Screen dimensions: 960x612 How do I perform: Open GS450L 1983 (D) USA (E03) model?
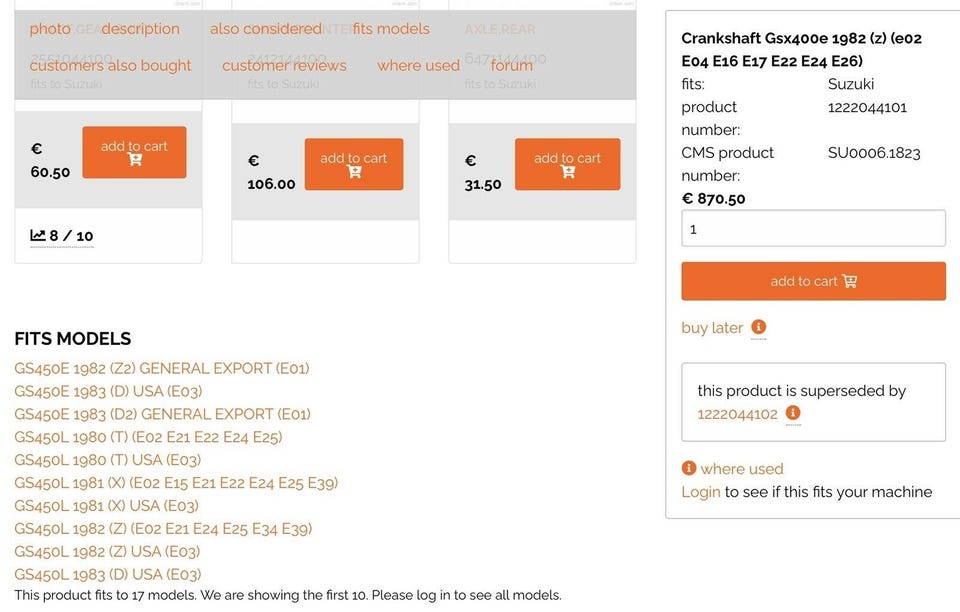click(x=107, y=574)
